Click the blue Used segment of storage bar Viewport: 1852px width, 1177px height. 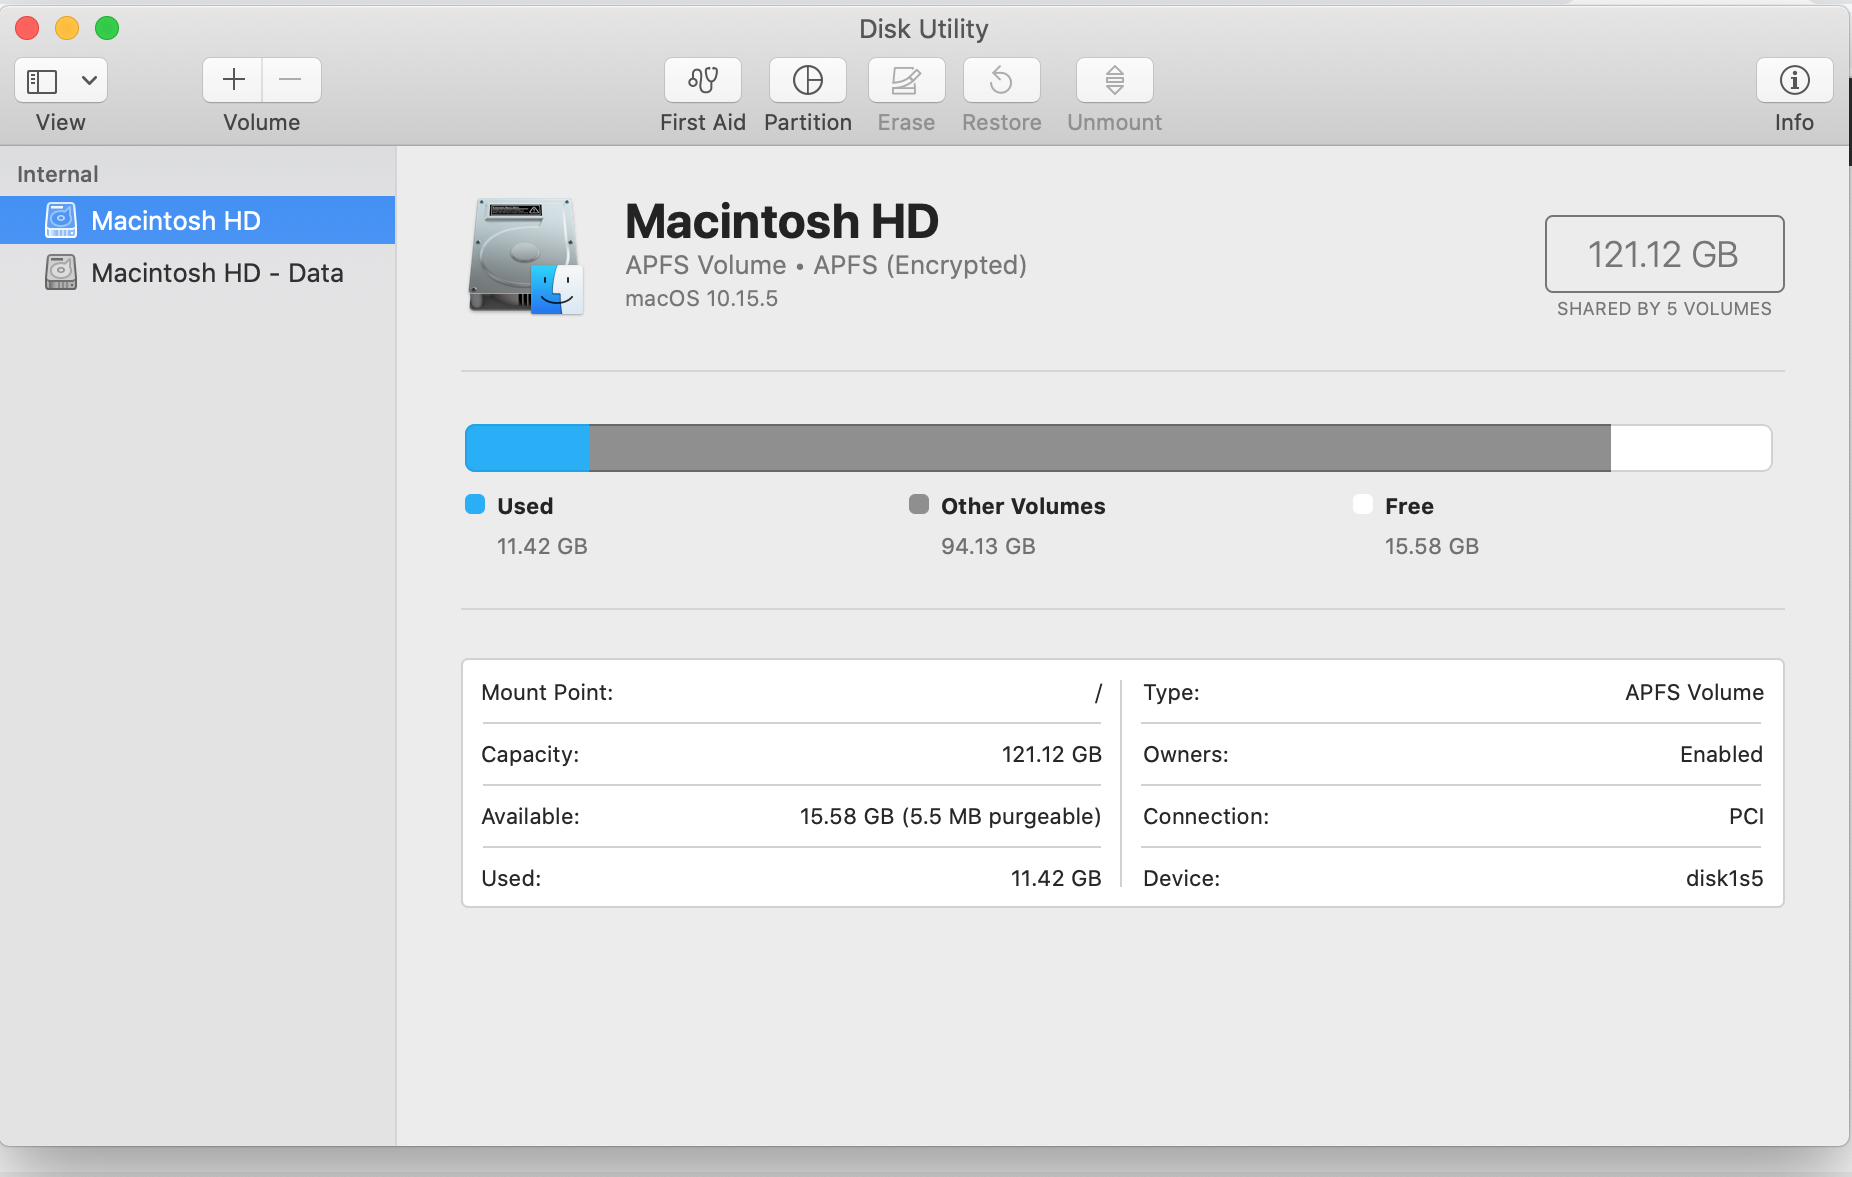528,448
